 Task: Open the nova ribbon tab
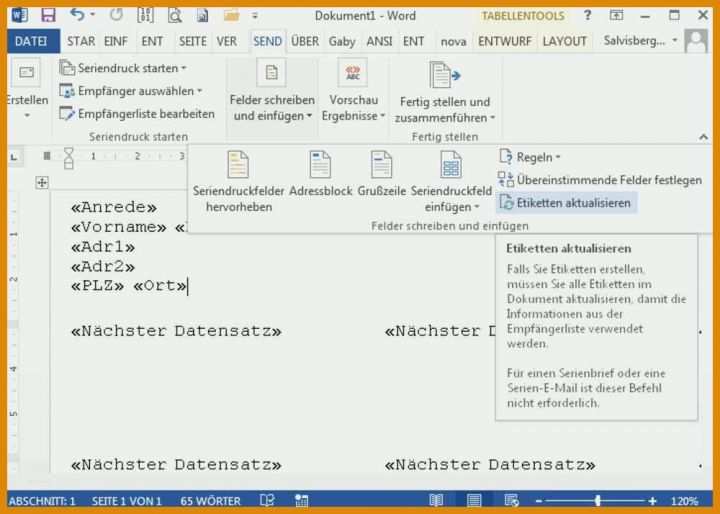click(454, 42)
